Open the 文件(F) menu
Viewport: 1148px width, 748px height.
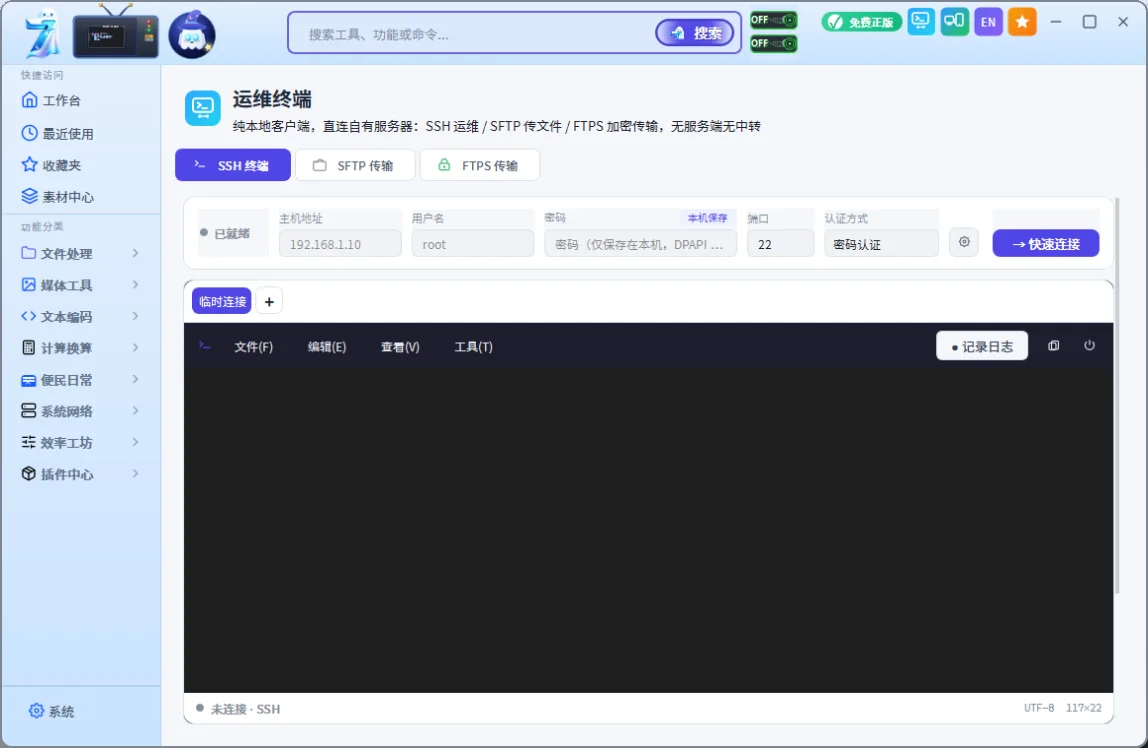coord(253,347)
